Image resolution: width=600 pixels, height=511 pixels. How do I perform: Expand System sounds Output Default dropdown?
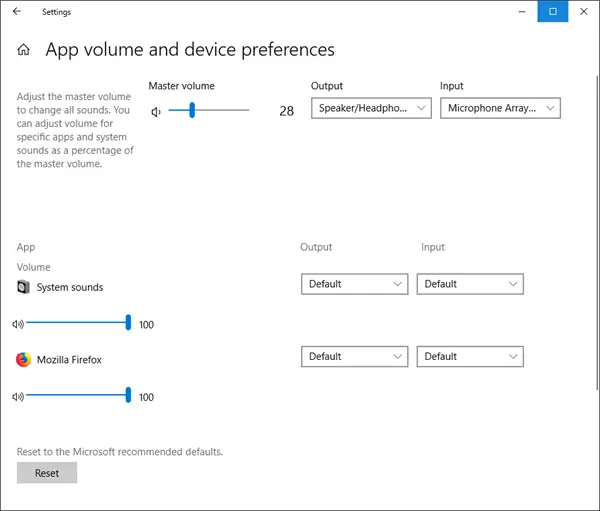pyautogui.click(x=354, y=284)
